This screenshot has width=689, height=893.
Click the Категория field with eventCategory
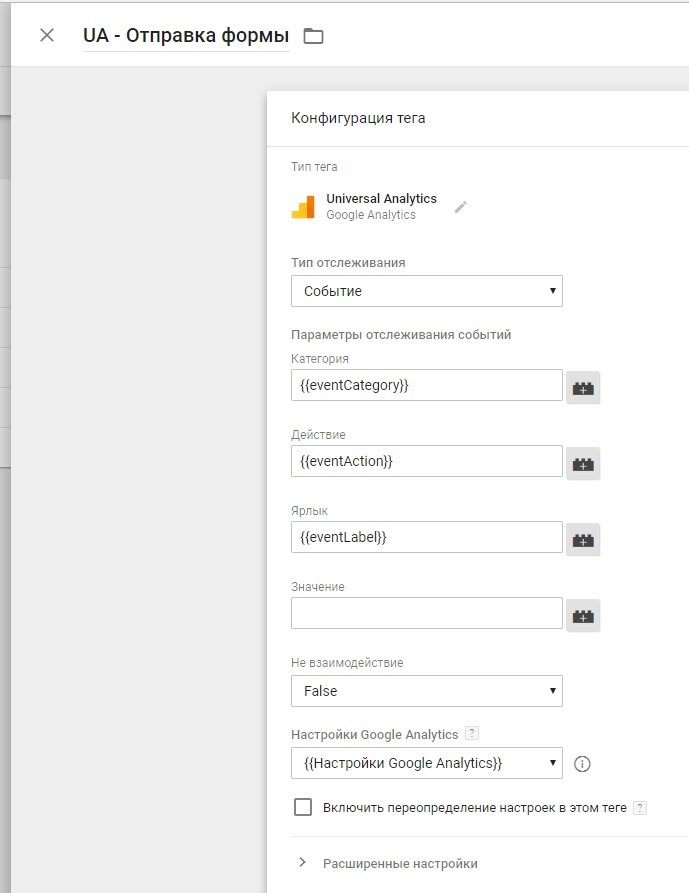click(x=426, y=385)
